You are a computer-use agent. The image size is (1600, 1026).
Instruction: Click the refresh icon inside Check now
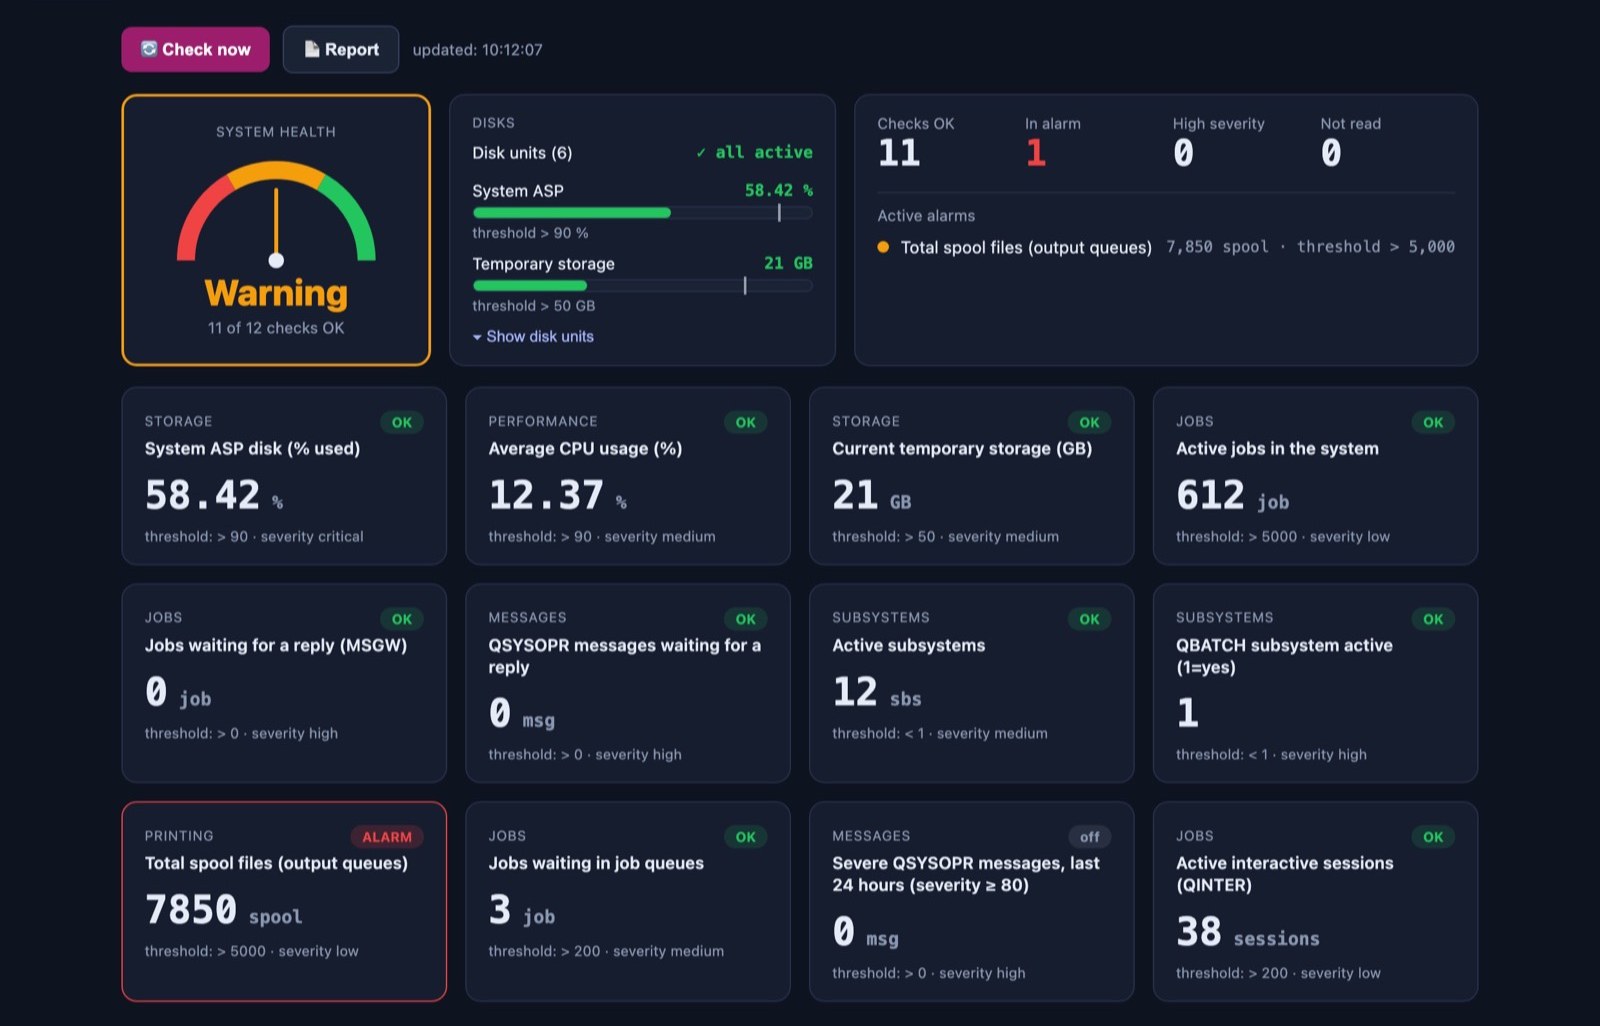(149, 49)
